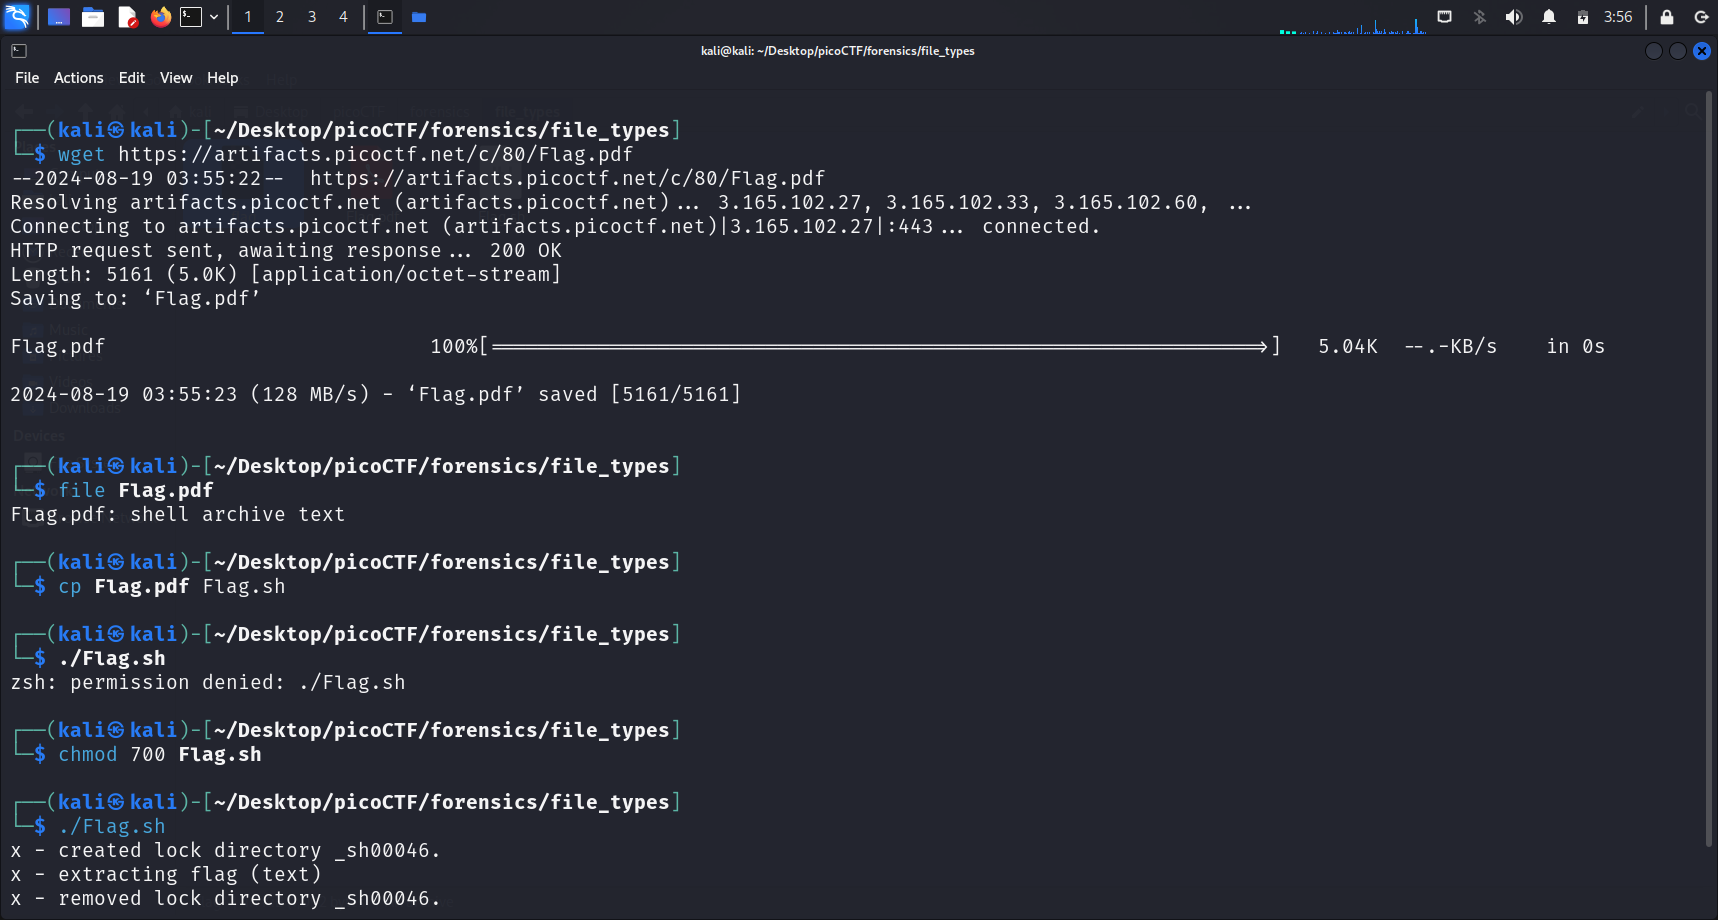Click the volume speaker icon
This screenshot has height=920, width=1718.
[x=1514, y=17]
